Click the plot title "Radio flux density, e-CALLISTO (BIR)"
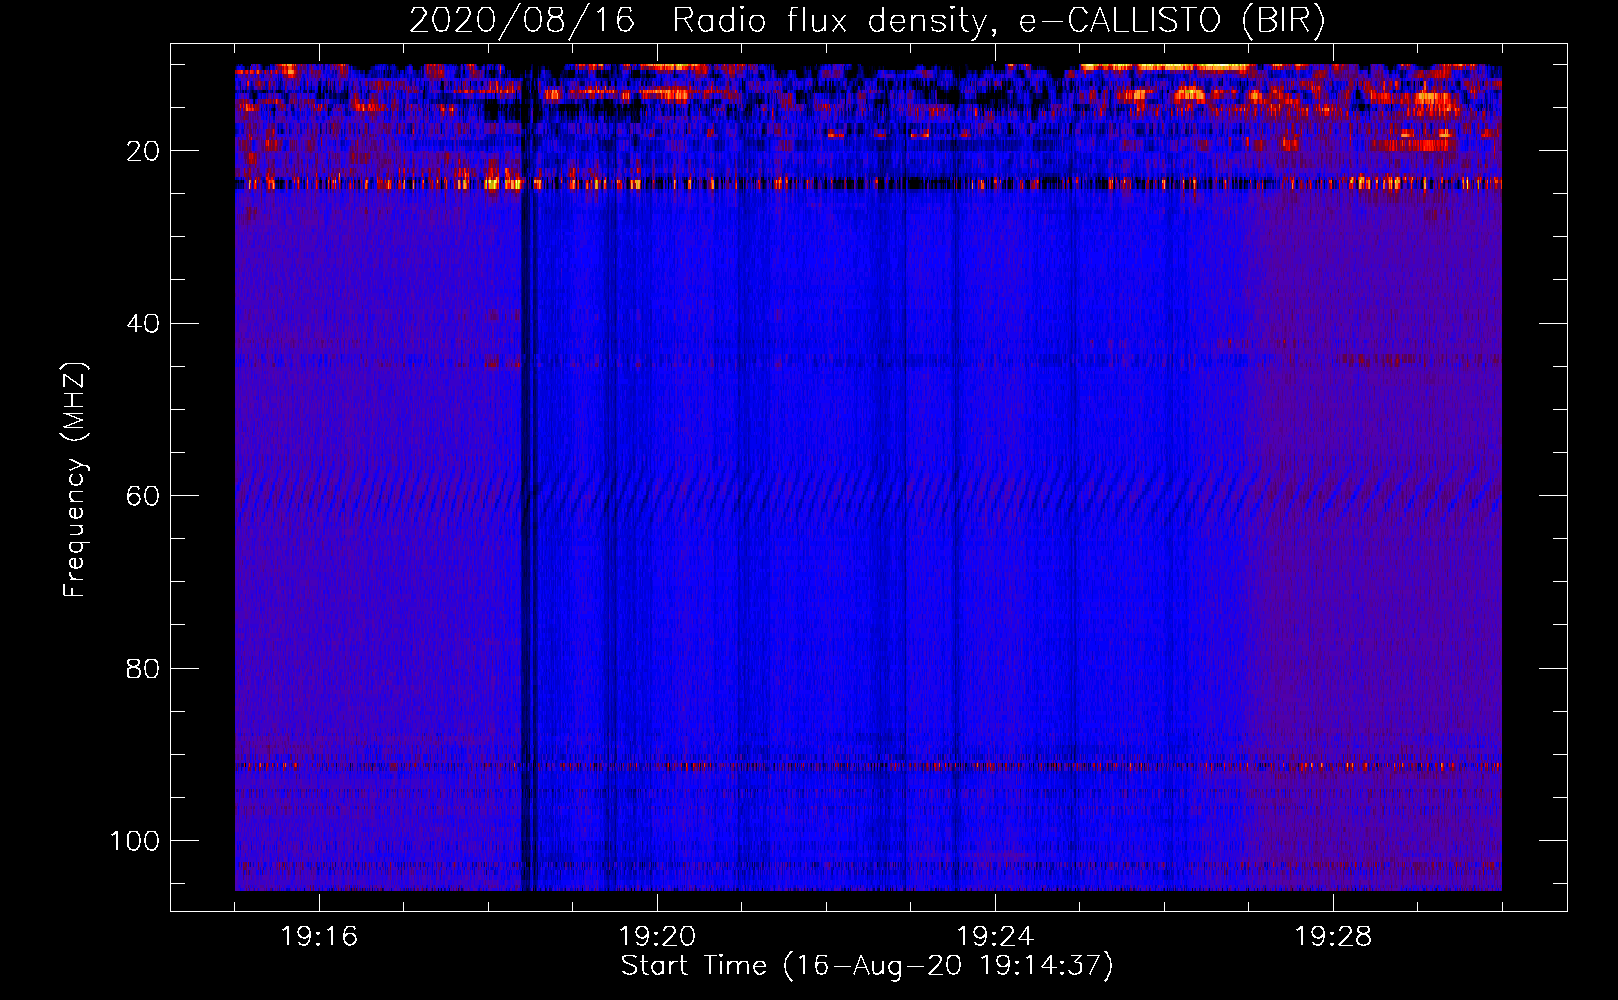The image size is (1618, 1000). [999, 21]
